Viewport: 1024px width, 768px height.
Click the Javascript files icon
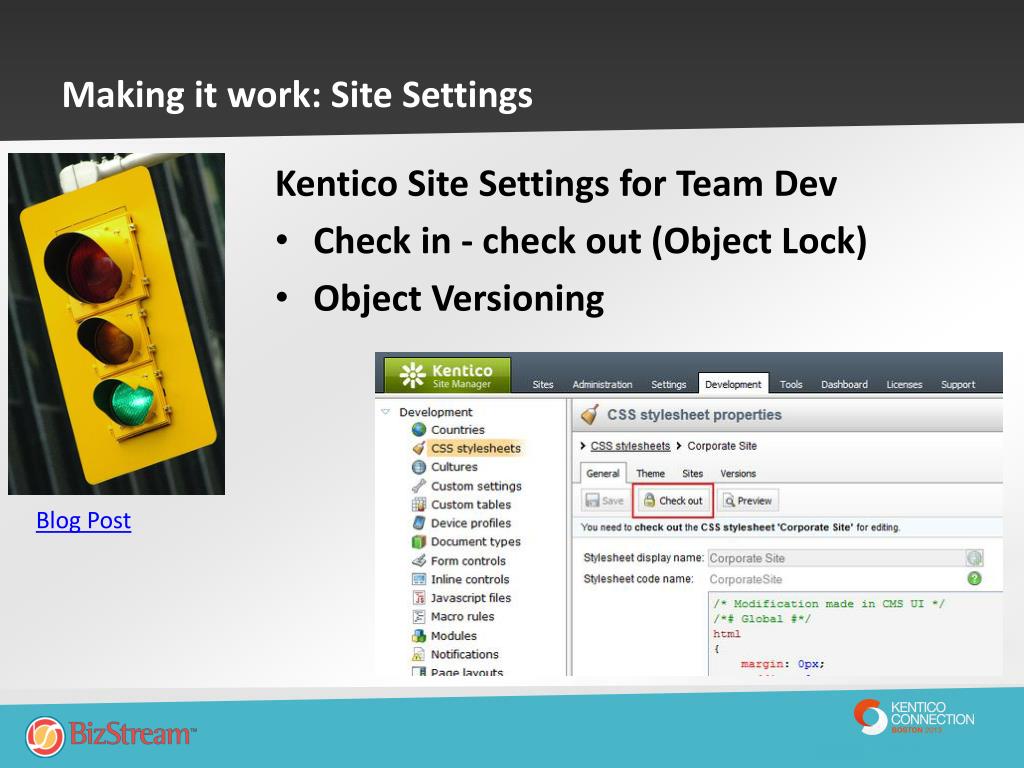(x=419, y=598)
